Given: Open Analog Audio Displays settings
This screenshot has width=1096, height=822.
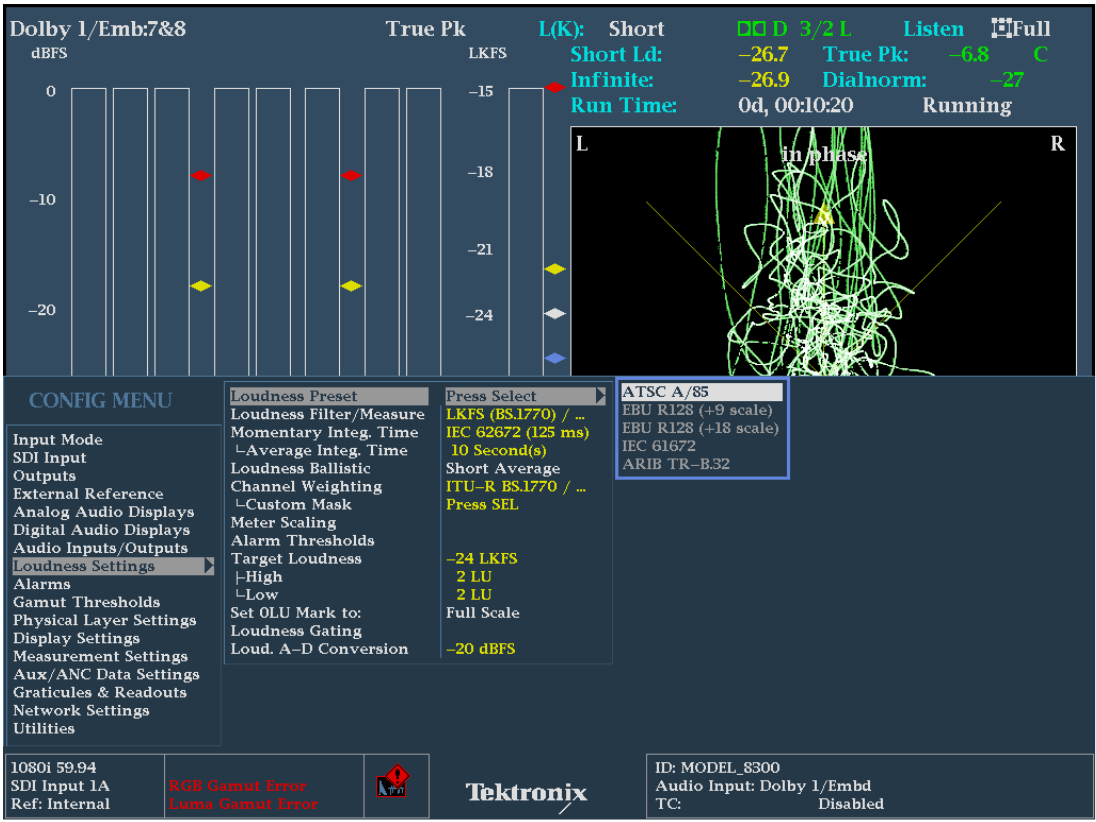Looking at the screenshot, I should click(103, 512).
